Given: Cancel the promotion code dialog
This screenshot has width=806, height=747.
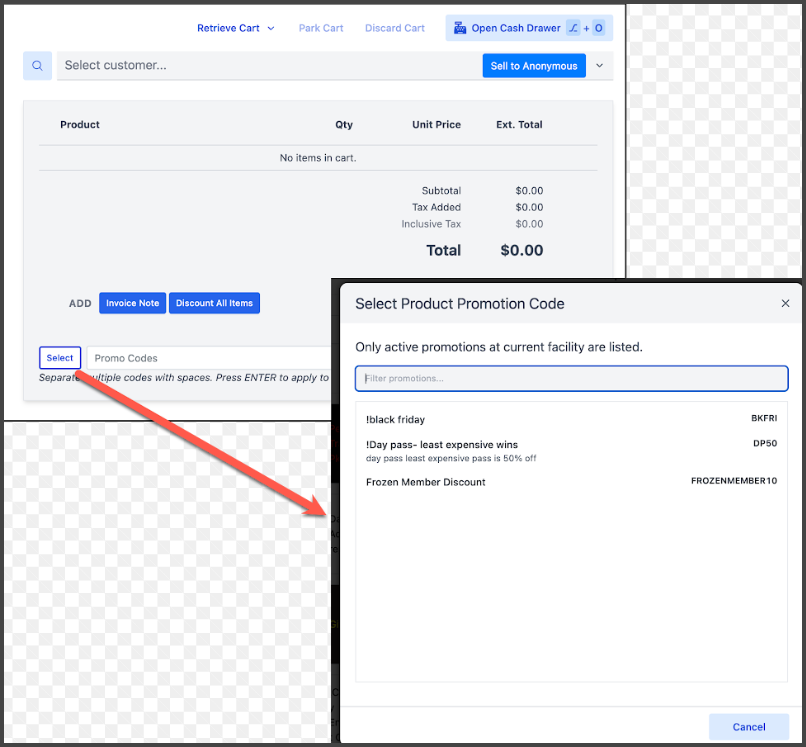Looking at the screenshot, I should coord(748,727).
